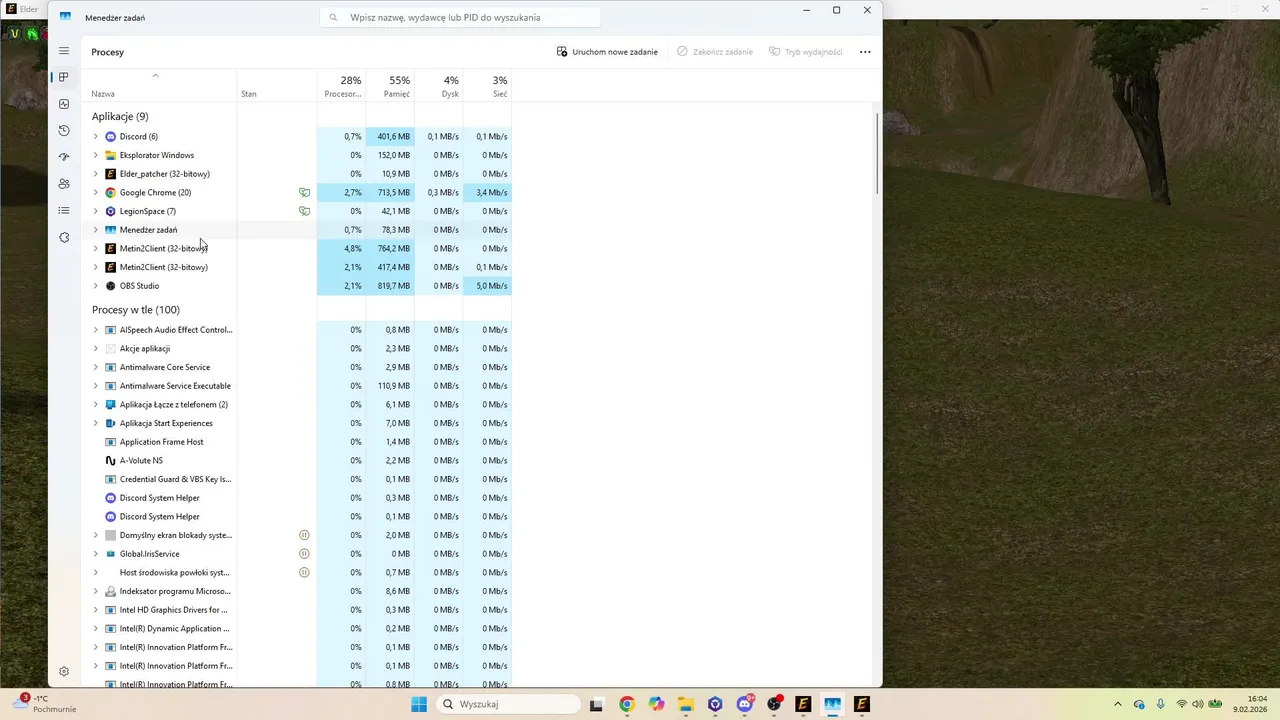The height and width of the screenshot is (720, 1280).
Task: Select Credential Guard & VBS Key row
Action: click(x=296, y=479)
